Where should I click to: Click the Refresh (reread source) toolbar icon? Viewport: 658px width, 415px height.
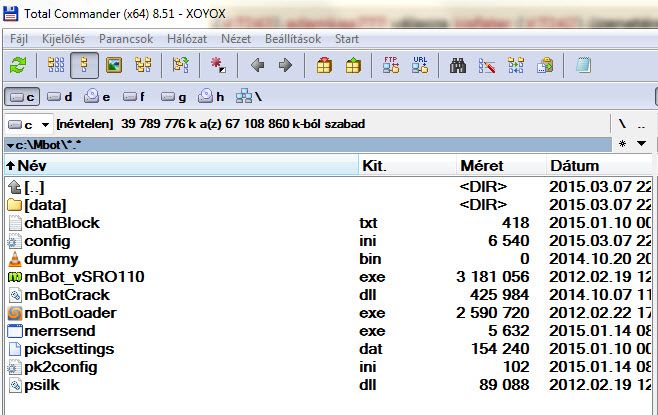tap(18, 65)
